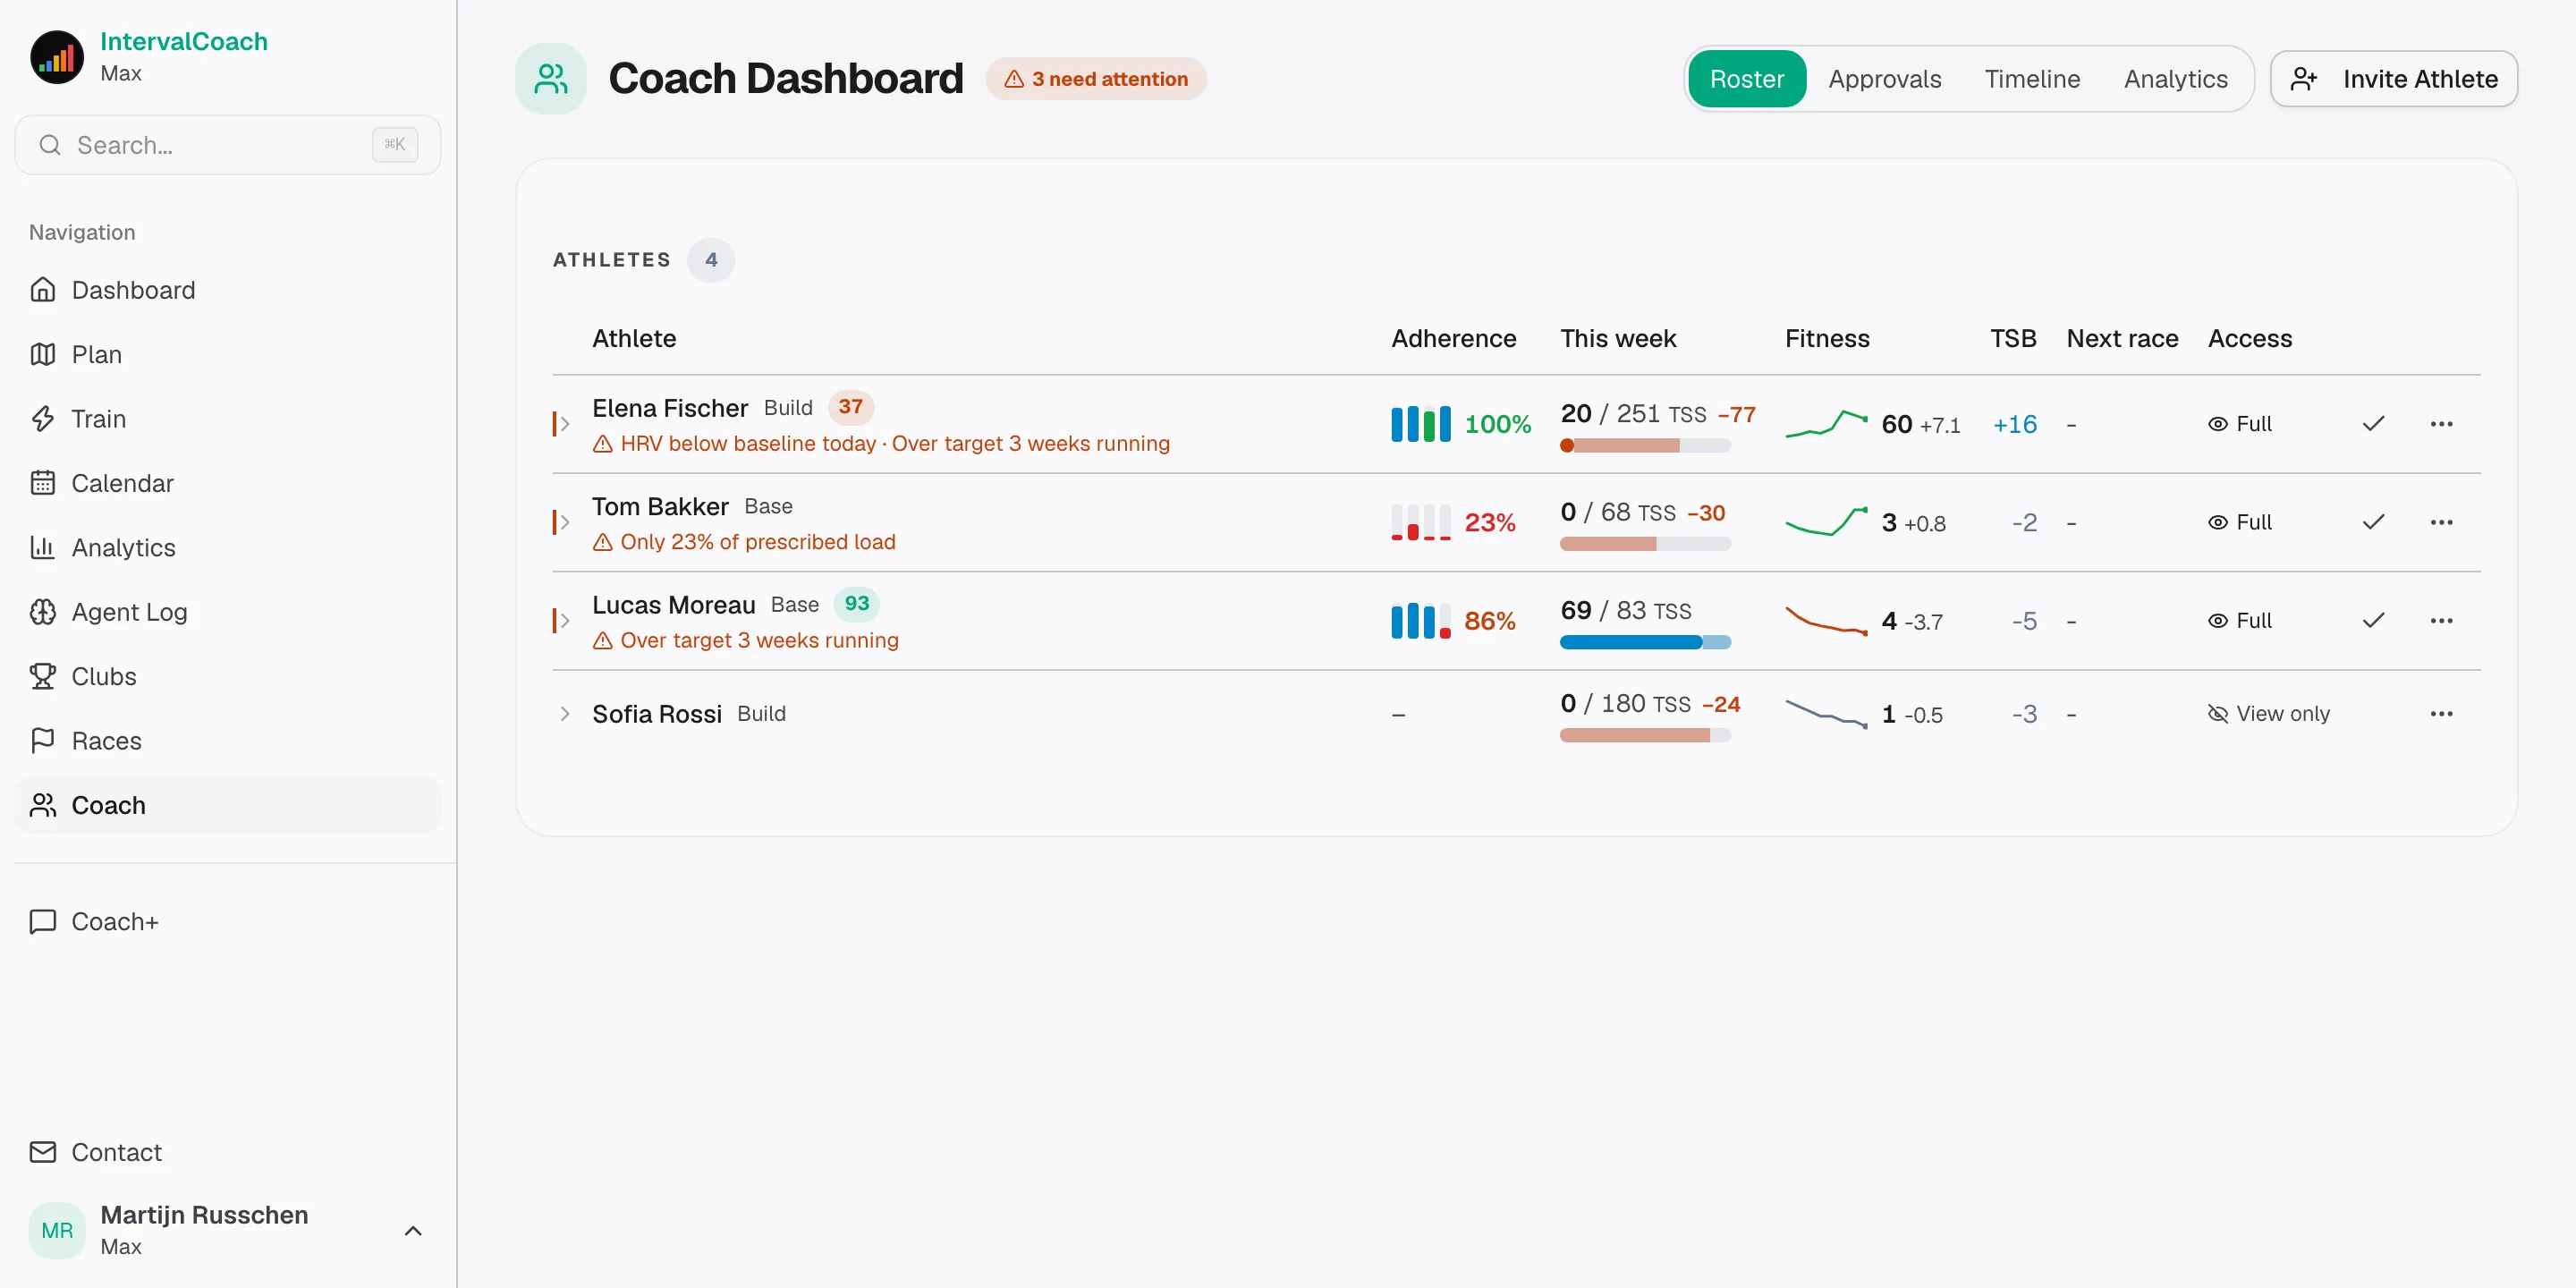
Task: Click Lucas Moreau's weekly TSS progress bar
Action: (x=1645, y=642)
